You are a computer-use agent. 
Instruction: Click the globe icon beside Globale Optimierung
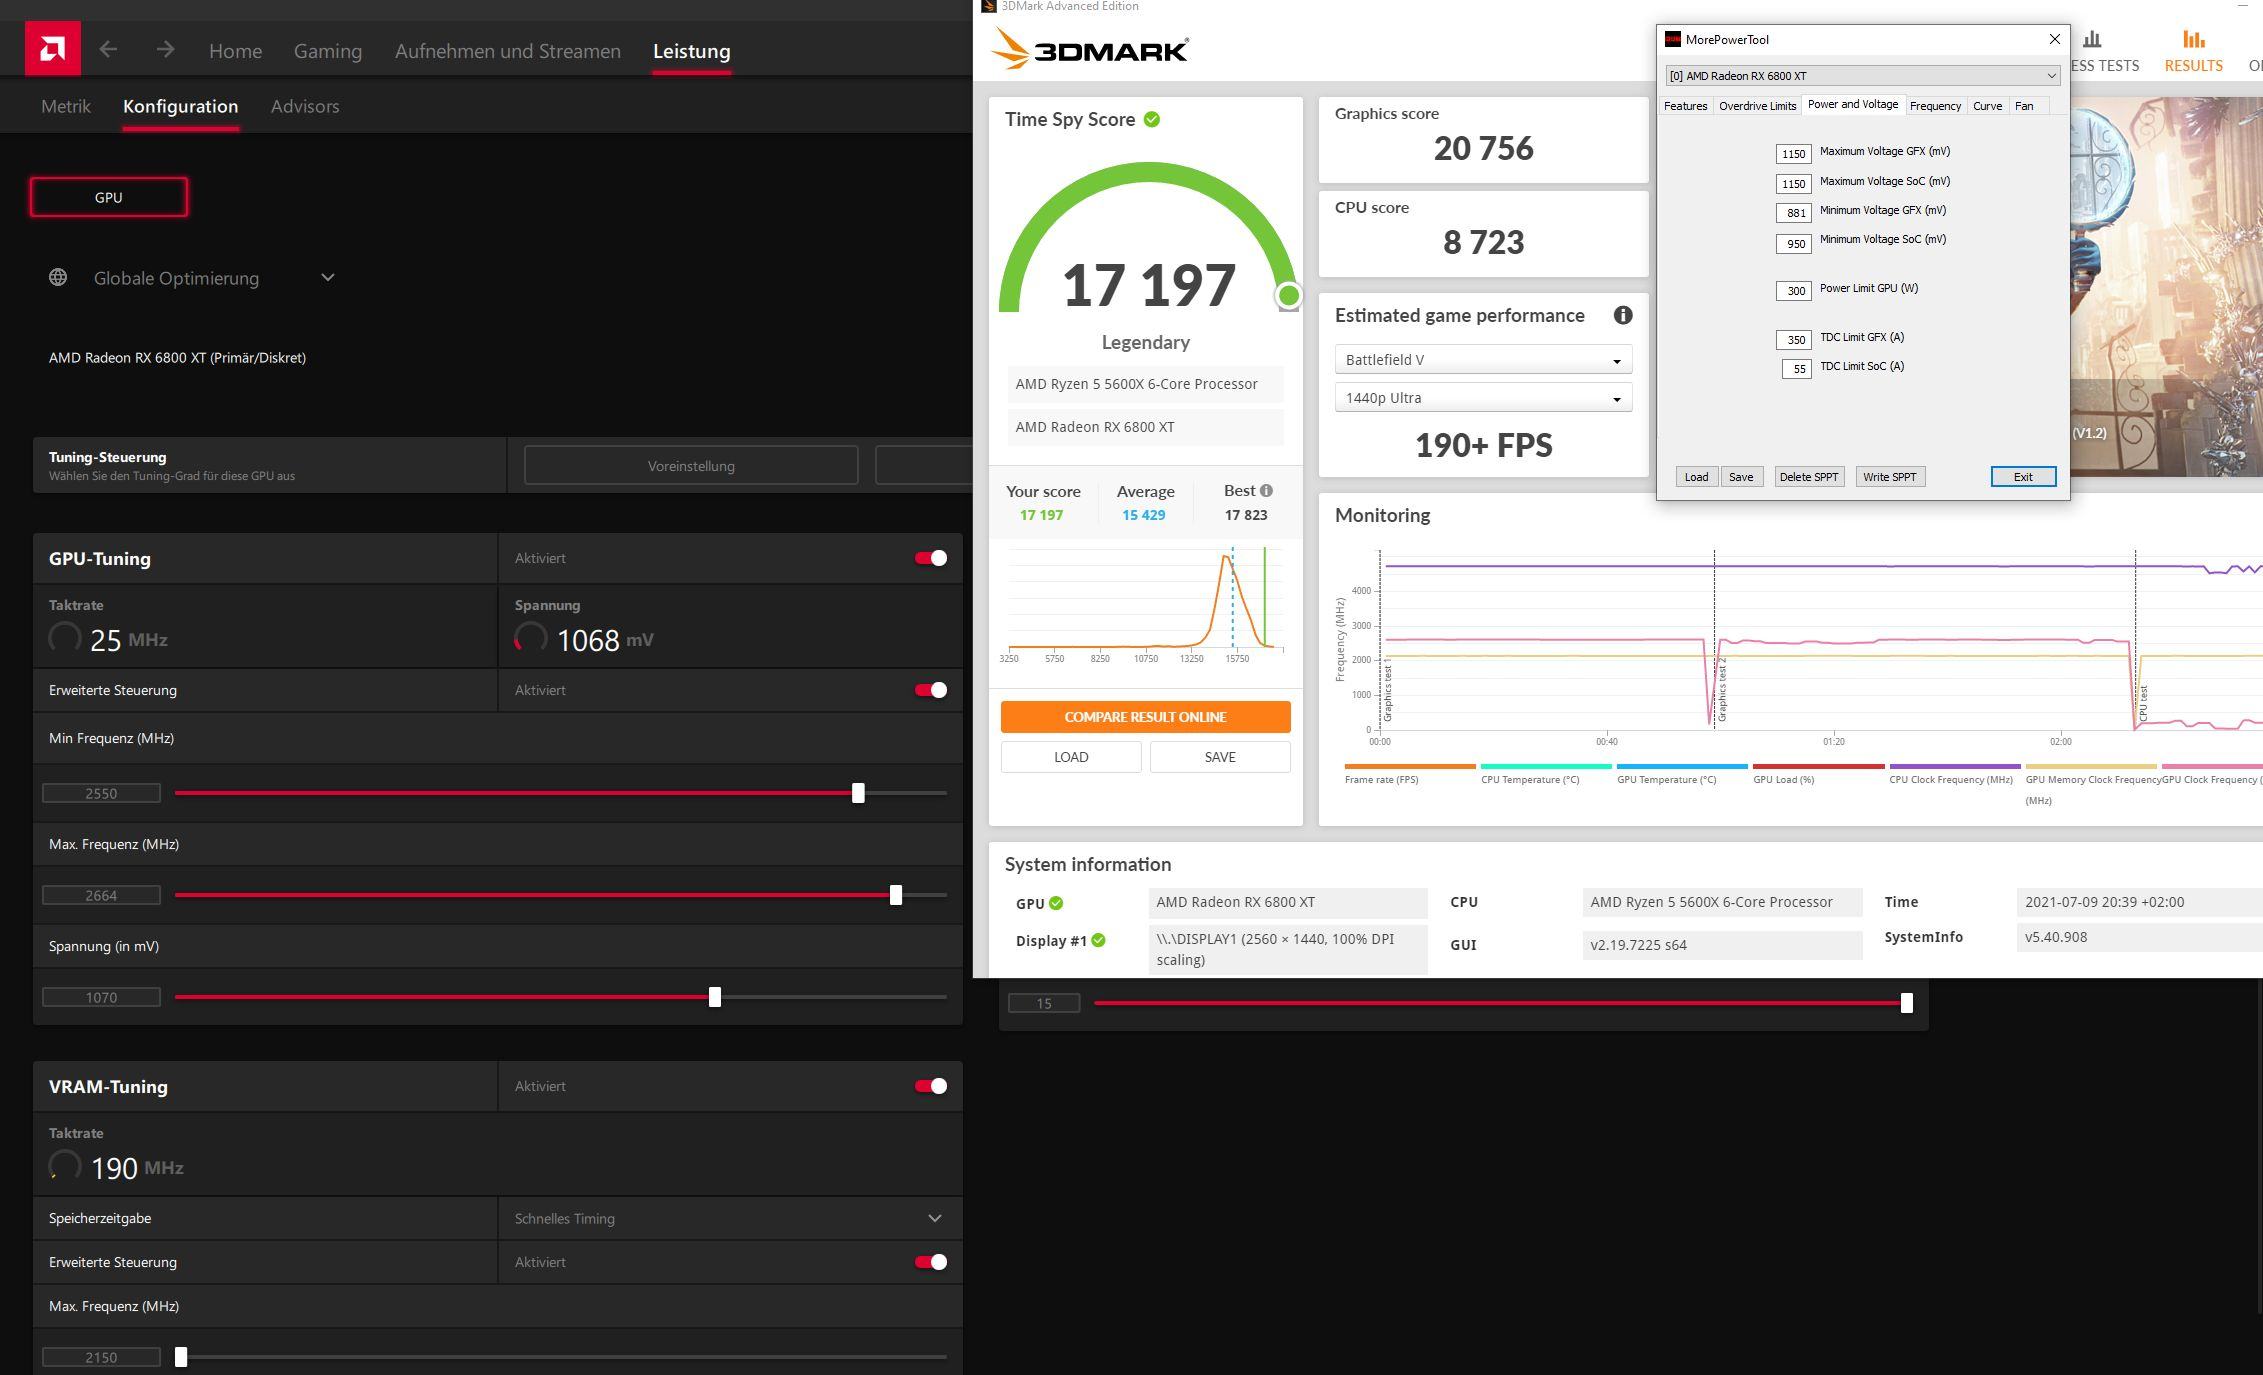tap(58, 278)
